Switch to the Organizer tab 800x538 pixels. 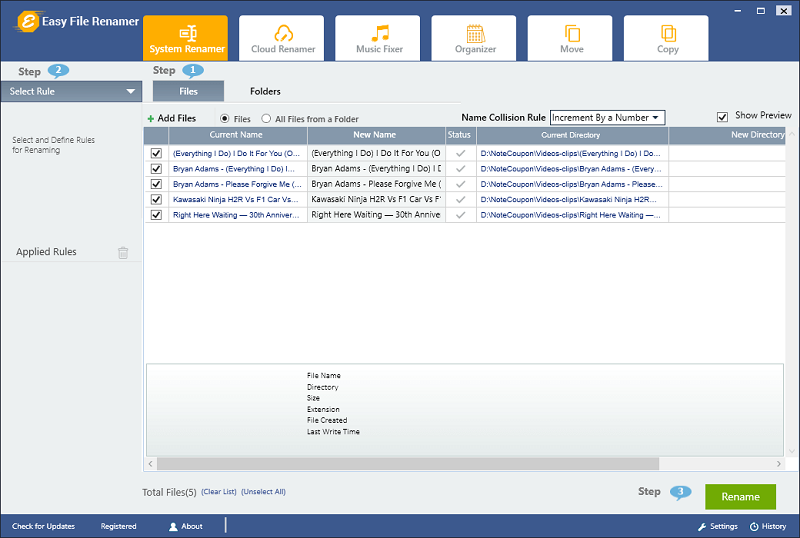pyautogui.click(x=474, y=38)
